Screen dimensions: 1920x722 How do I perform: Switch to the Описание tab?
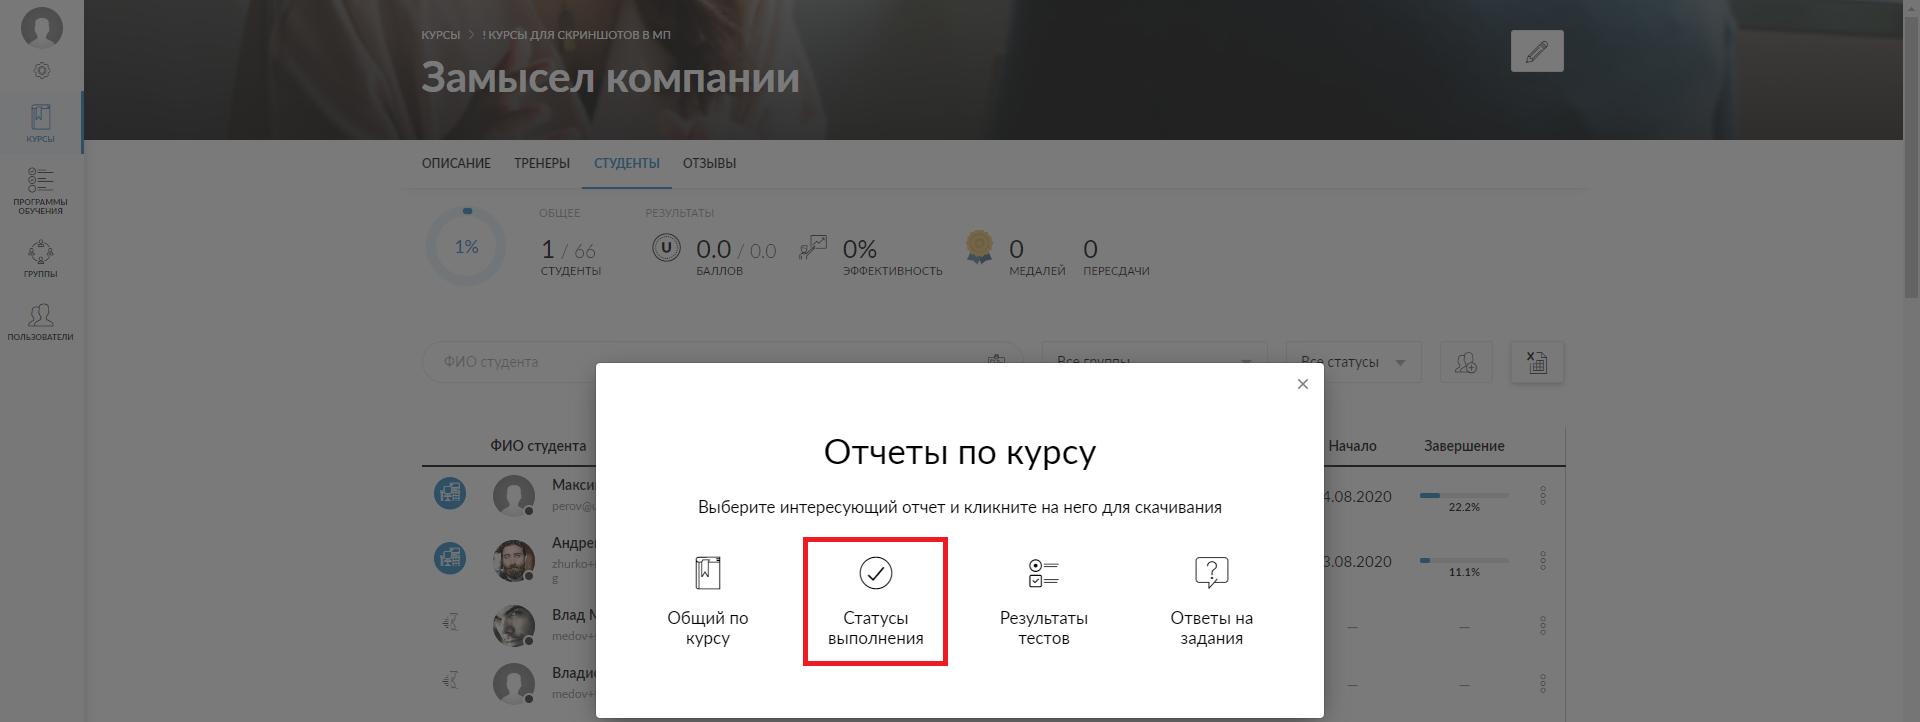456,163
